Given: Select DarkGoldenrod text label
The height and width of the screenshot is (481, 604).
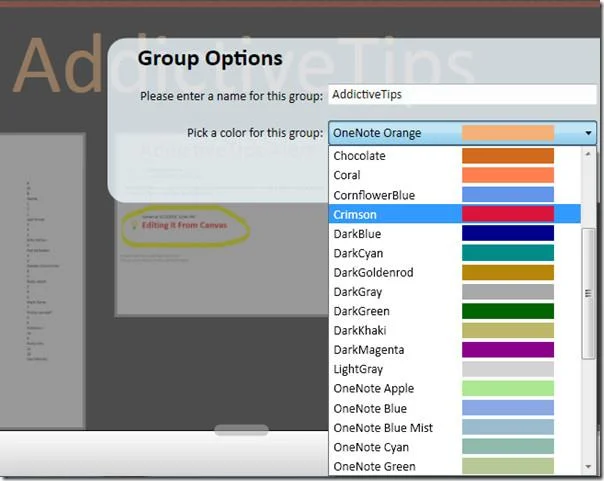Looking at the screenshot, I should 373,272.
